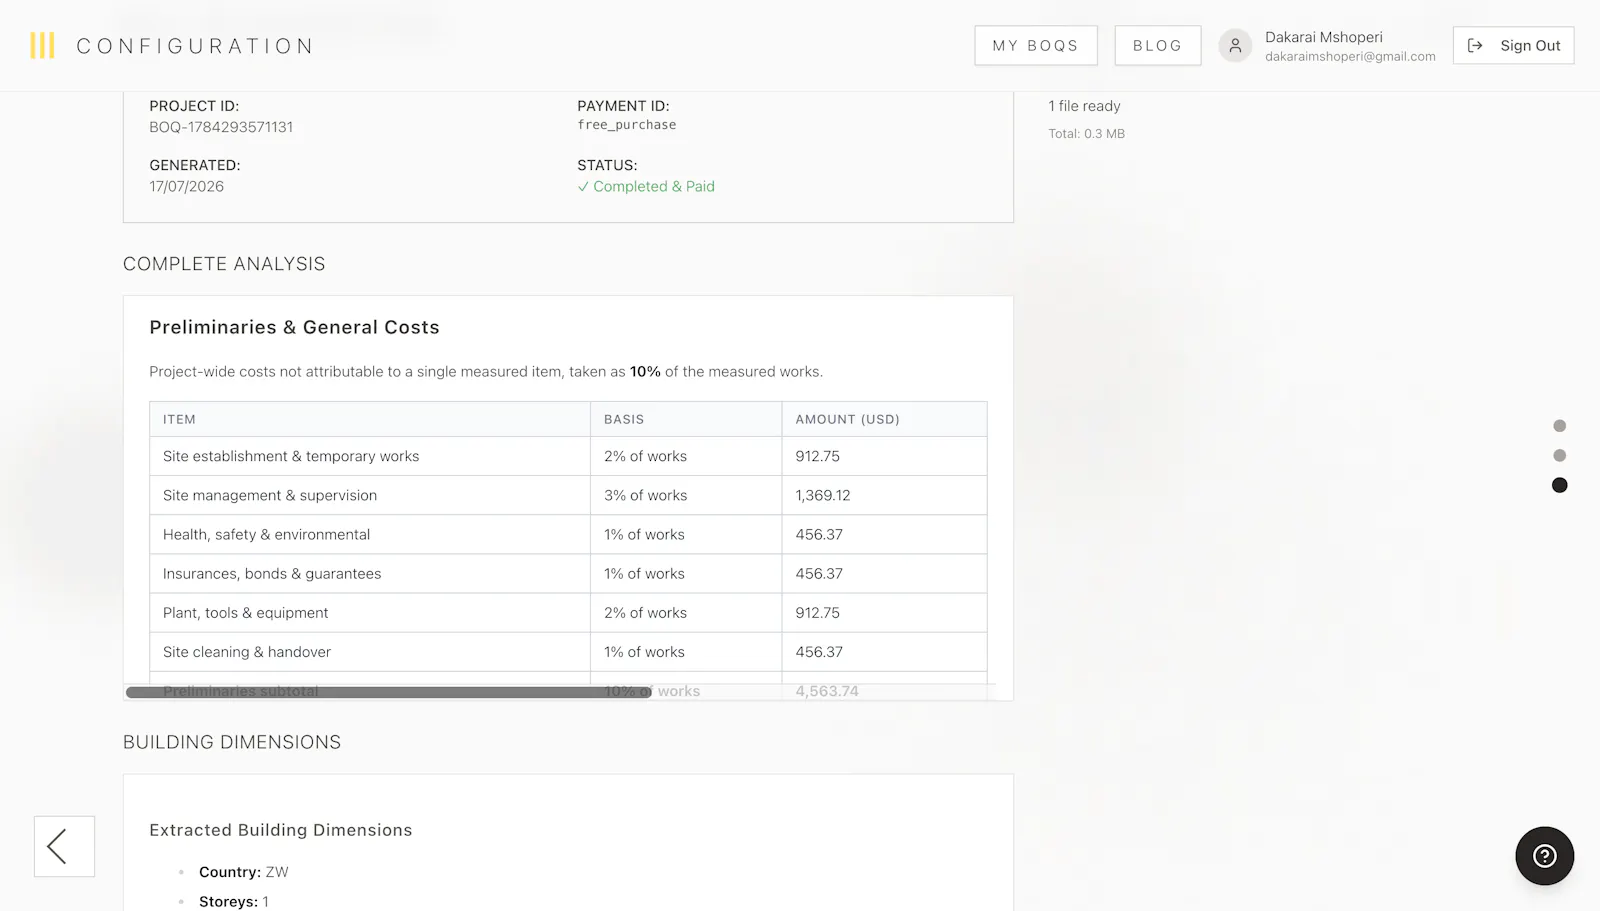
Task: Click the free_purchase payment ID
Action: click(x=627, y=125)
